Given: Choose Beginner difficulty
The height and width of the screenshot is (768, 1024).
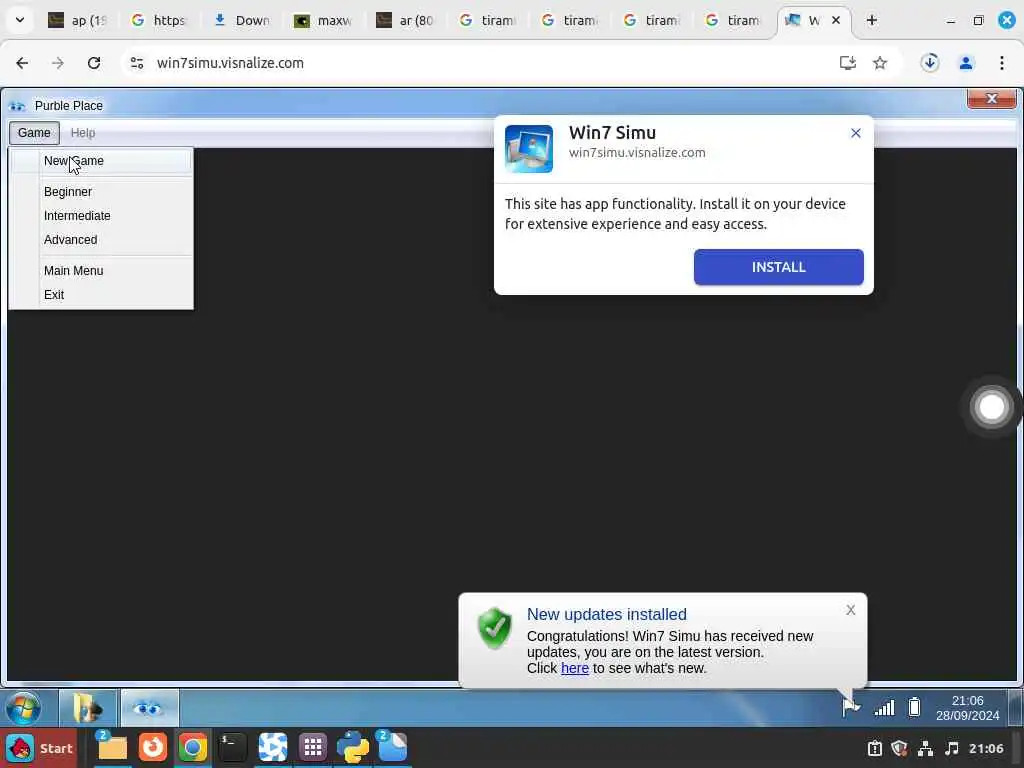Looking at the screenshot, I should 101,191.
